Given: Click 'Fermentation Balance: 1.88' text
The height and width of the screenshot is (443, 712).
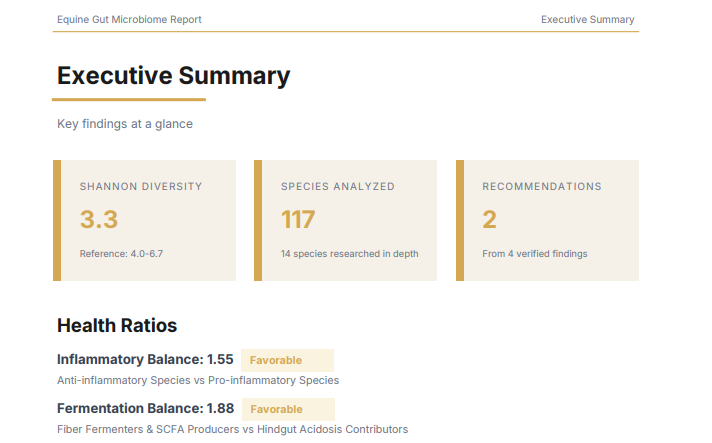Looking at the screenshot, I should [x=145, y=409].
